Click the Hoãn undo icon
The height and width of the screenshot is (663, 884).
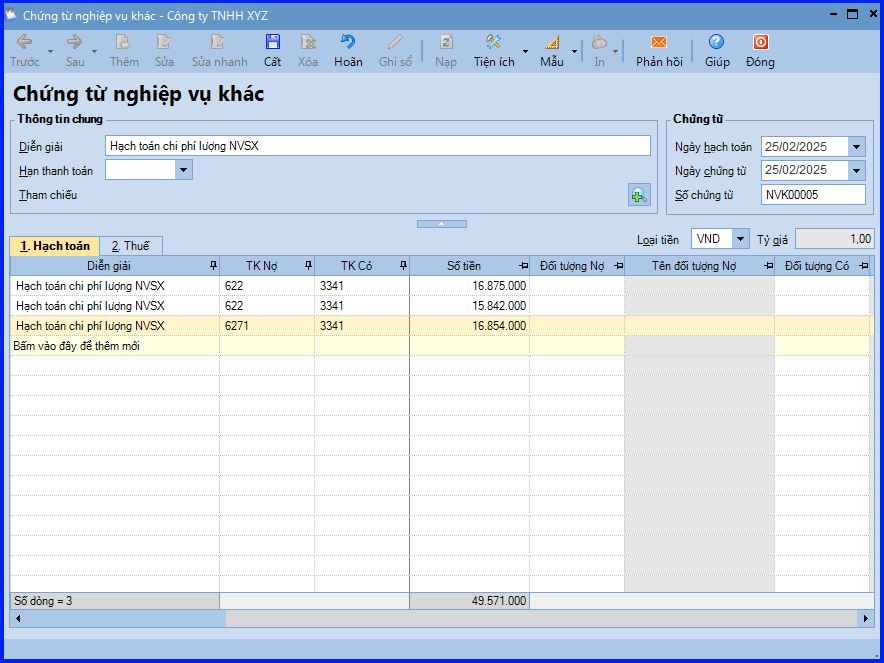point(348,42)
